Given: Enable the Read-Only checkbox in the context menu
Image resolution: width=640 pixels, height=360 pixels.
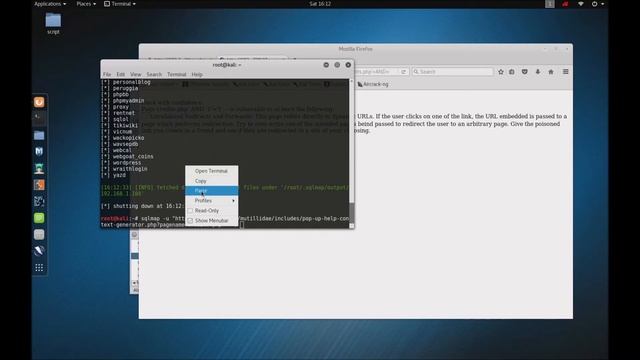Looking at the screenshot, I should click(190, 211).
